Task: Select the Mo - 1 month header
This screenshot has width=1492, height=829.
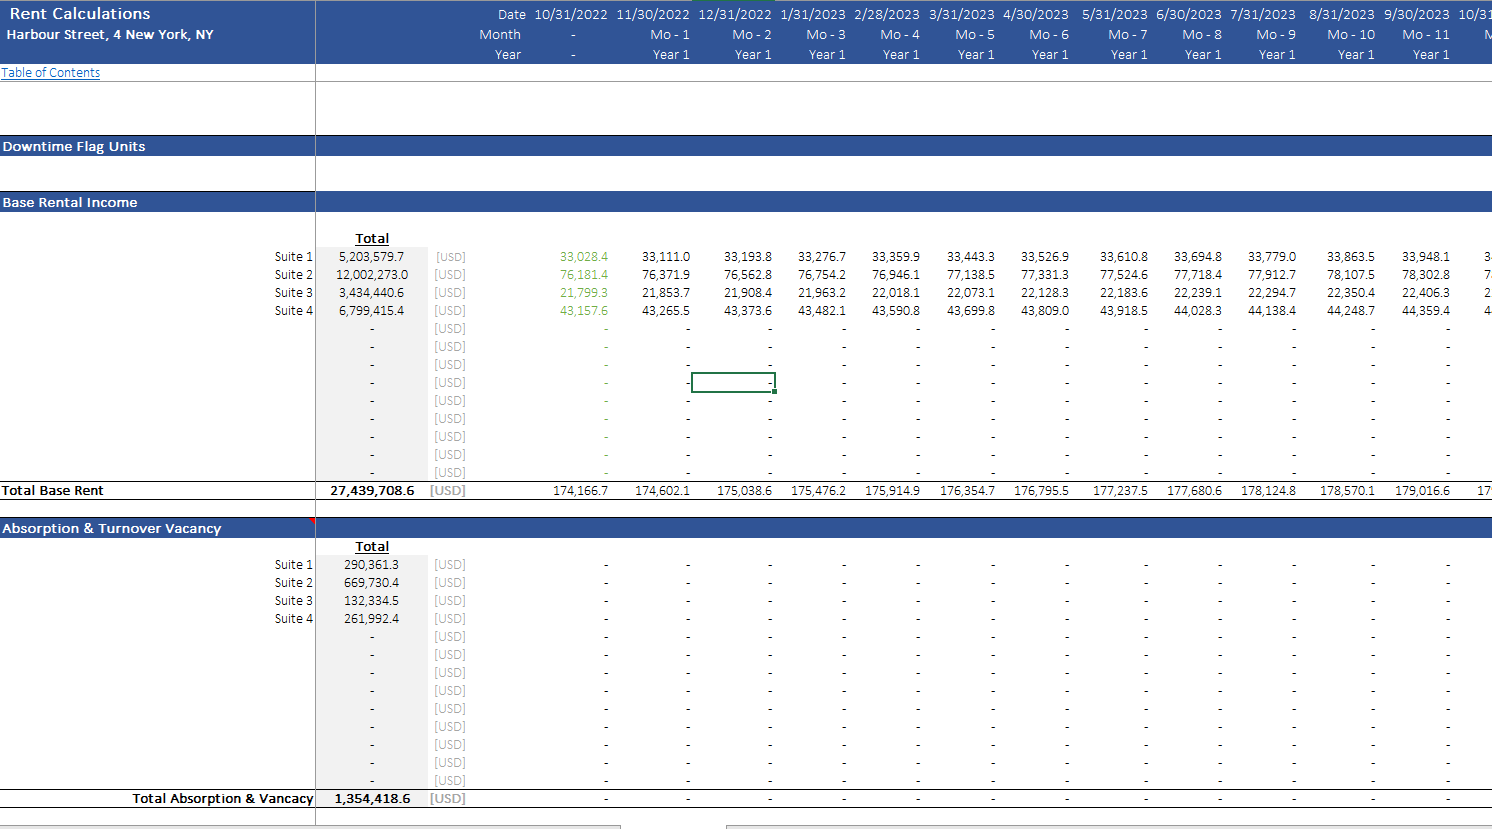Action: pos(670,35)
